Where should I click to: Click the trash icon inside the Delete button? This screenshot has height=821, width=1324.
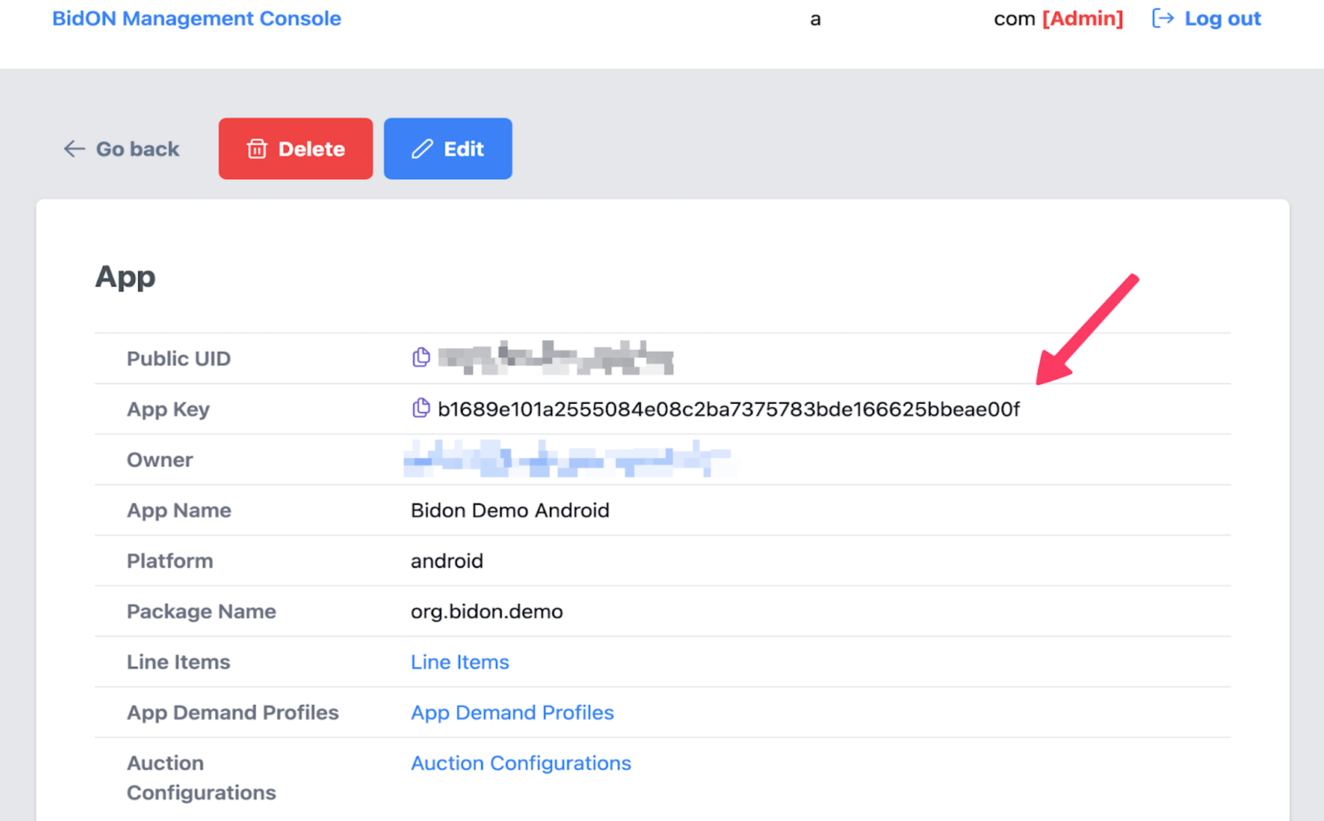pos(258,148)
